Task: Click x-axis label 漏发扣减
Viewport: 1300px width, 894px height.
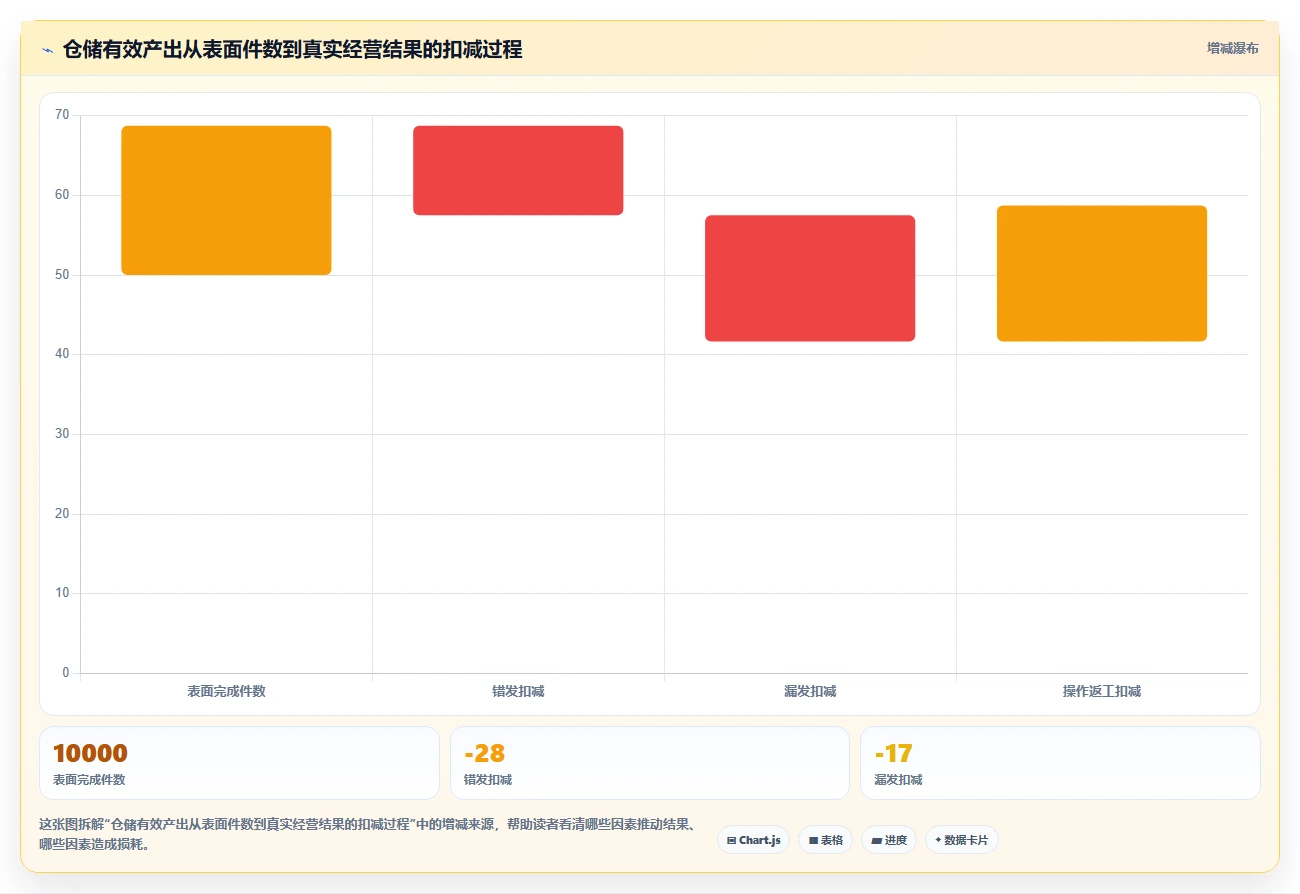Action: [810, 691]
